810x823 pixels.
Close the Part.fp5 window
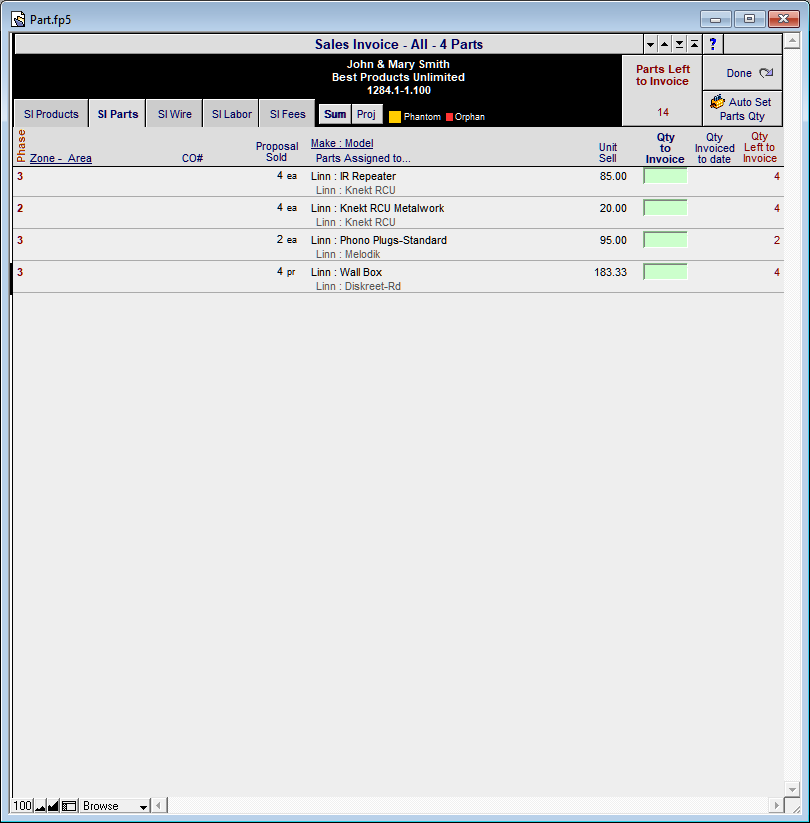[x=783, y=19]
